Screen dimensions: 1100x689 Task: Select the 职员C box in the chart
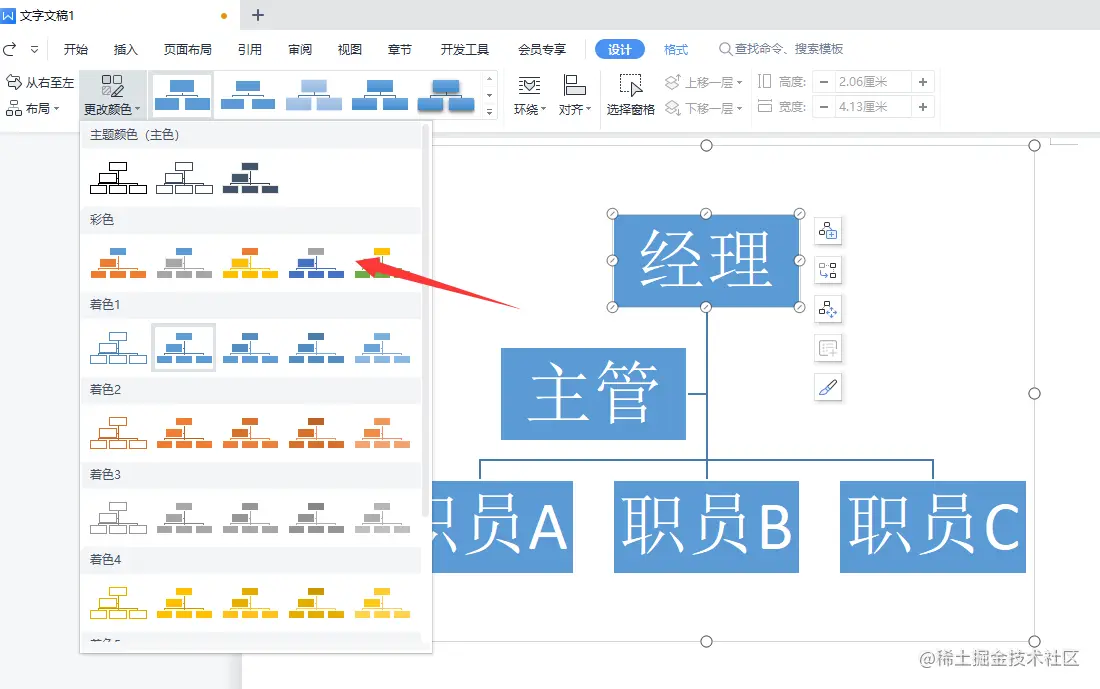(932, 526)
